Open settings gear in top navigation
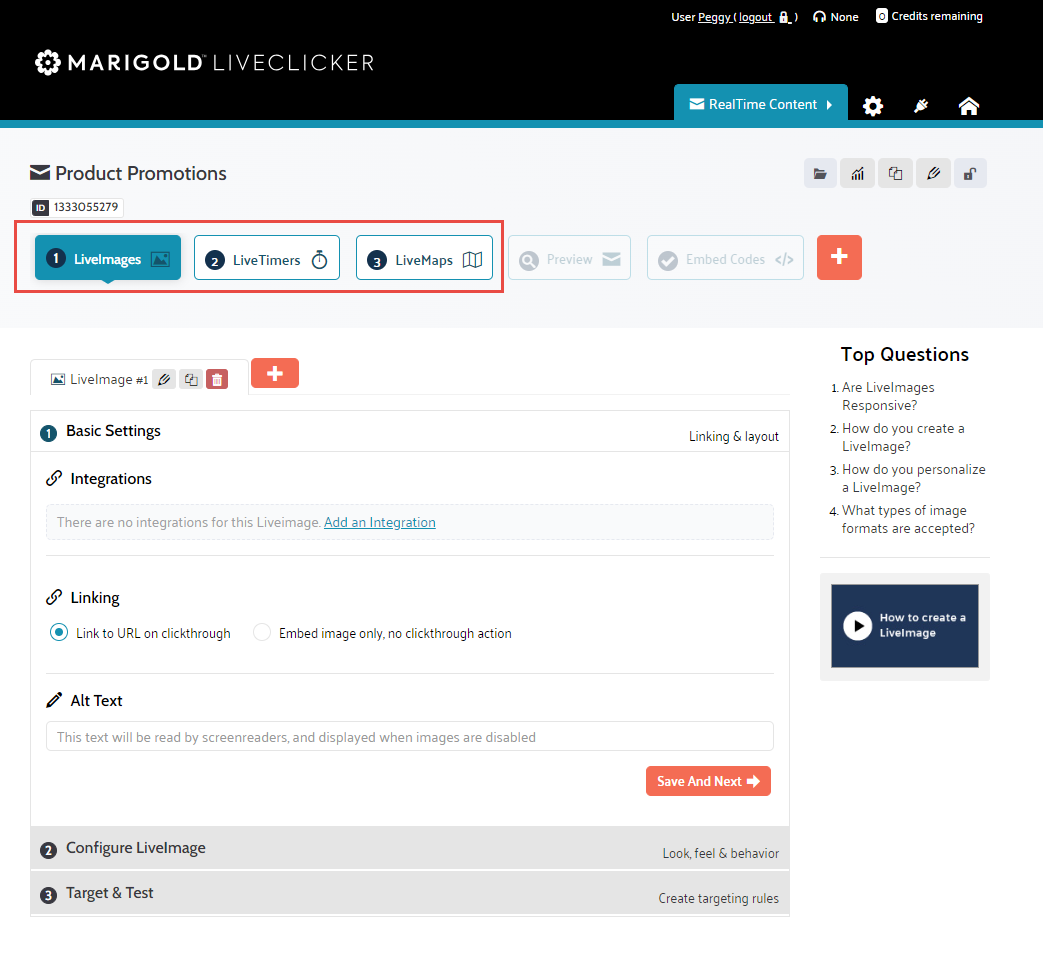 [873, 106]
